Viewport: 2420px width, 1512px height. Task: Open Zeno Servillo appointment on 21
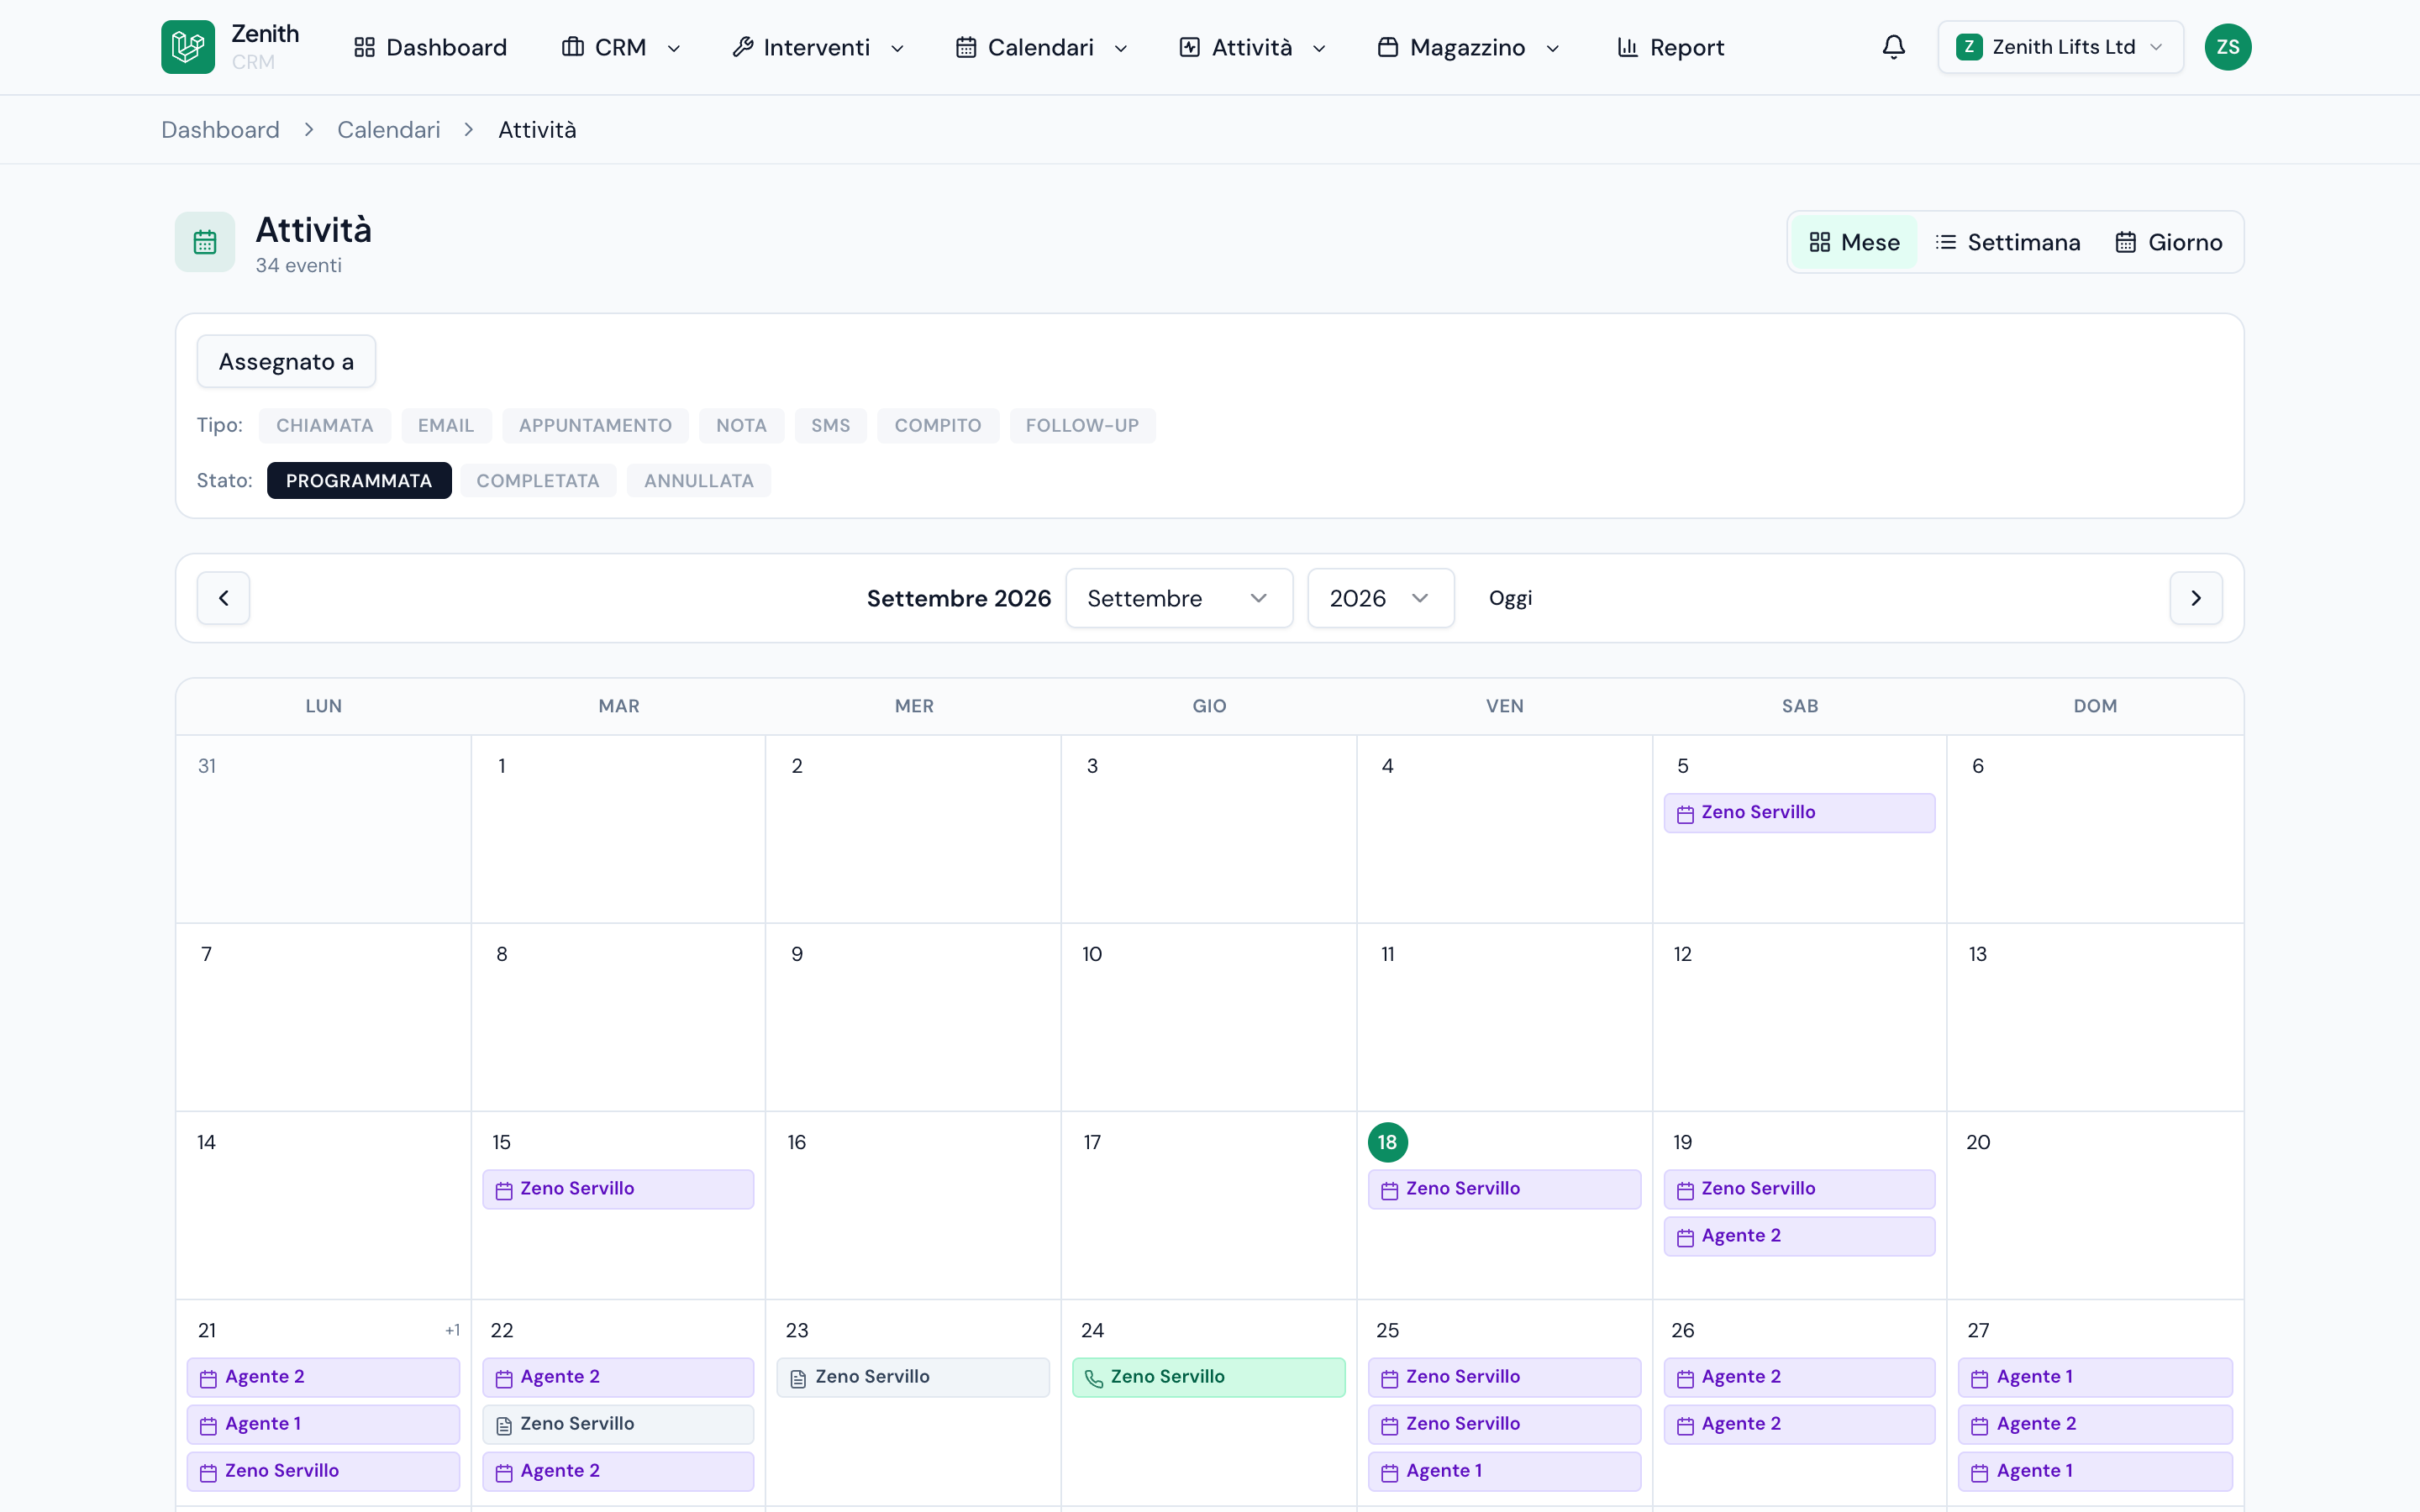pyautogui.click(x=323, y=1471)
